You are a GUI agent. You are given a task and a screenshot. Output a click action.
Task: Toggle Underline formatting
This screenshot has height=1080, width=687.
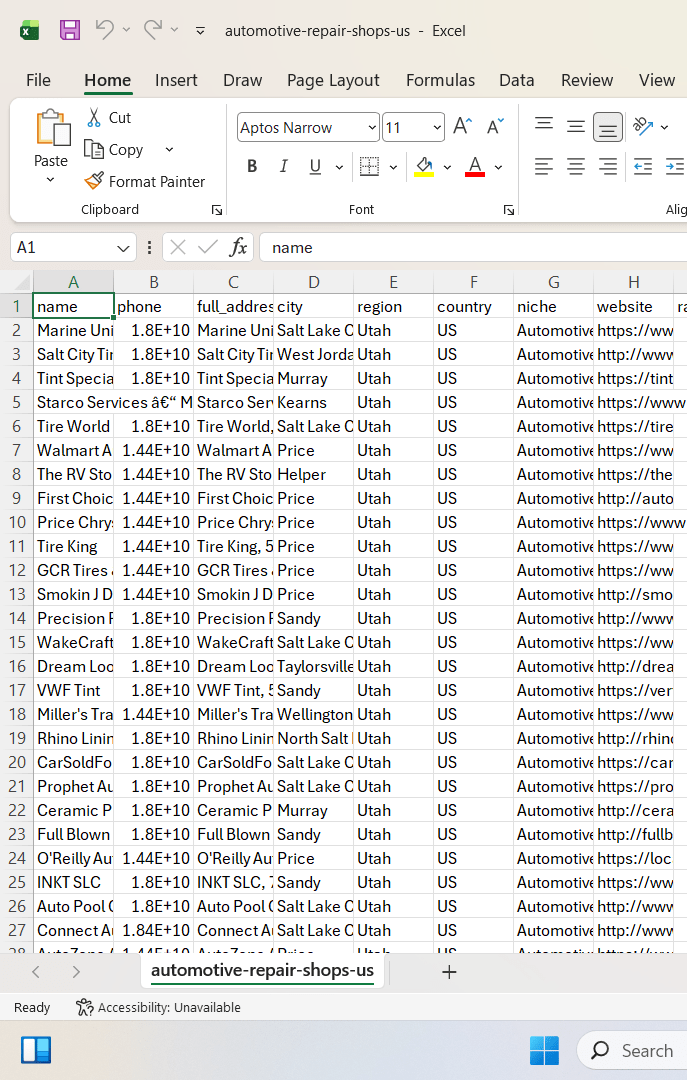(x=315, y=167)
